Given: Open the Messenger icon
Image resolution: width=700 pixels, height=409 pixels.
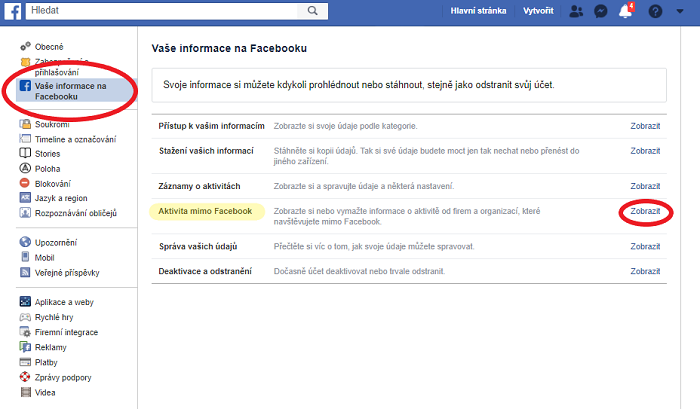Looking at the screenshot, I should point(602,12).
